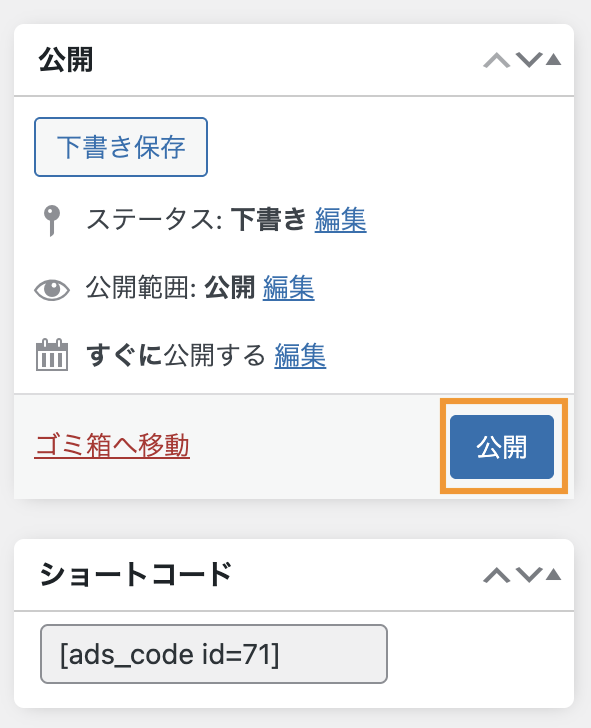Click the ショートコード panel heading
The image size is (591, 728).
pos(136,575)
